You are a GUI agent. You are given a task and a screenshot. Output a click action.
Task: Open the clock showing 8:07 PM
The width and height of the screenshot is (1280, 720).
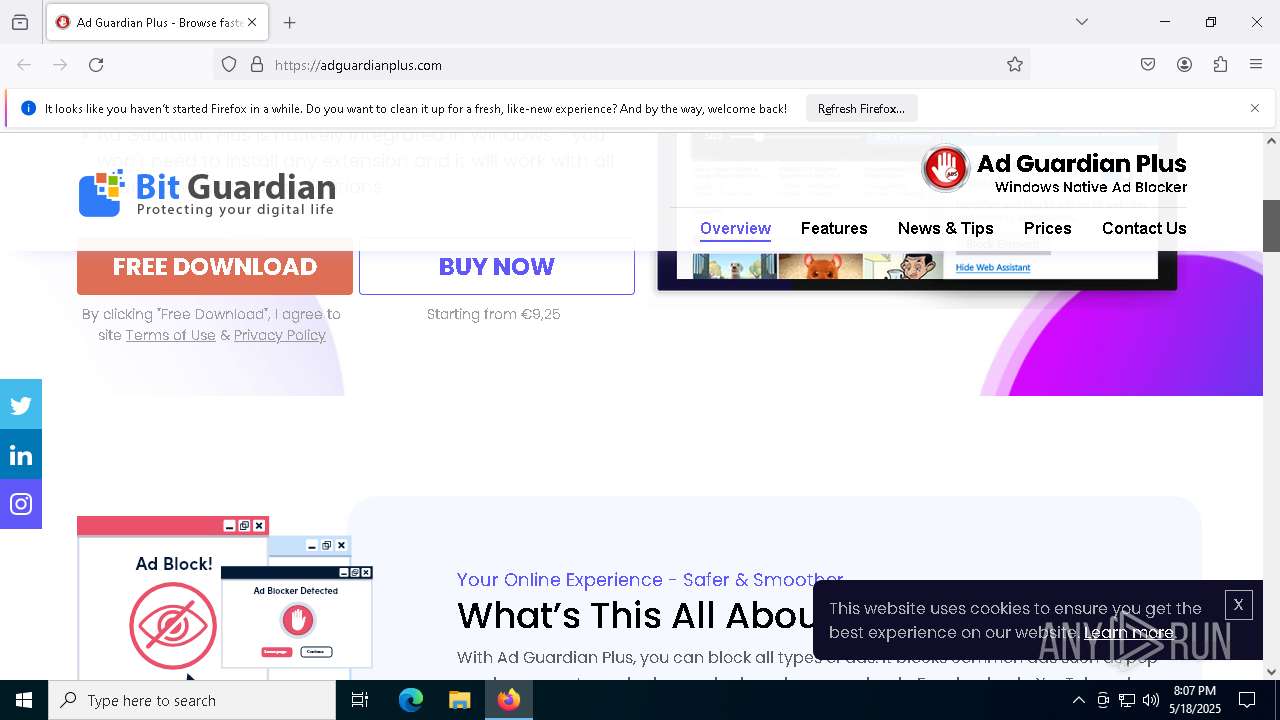coord(1195,700)
